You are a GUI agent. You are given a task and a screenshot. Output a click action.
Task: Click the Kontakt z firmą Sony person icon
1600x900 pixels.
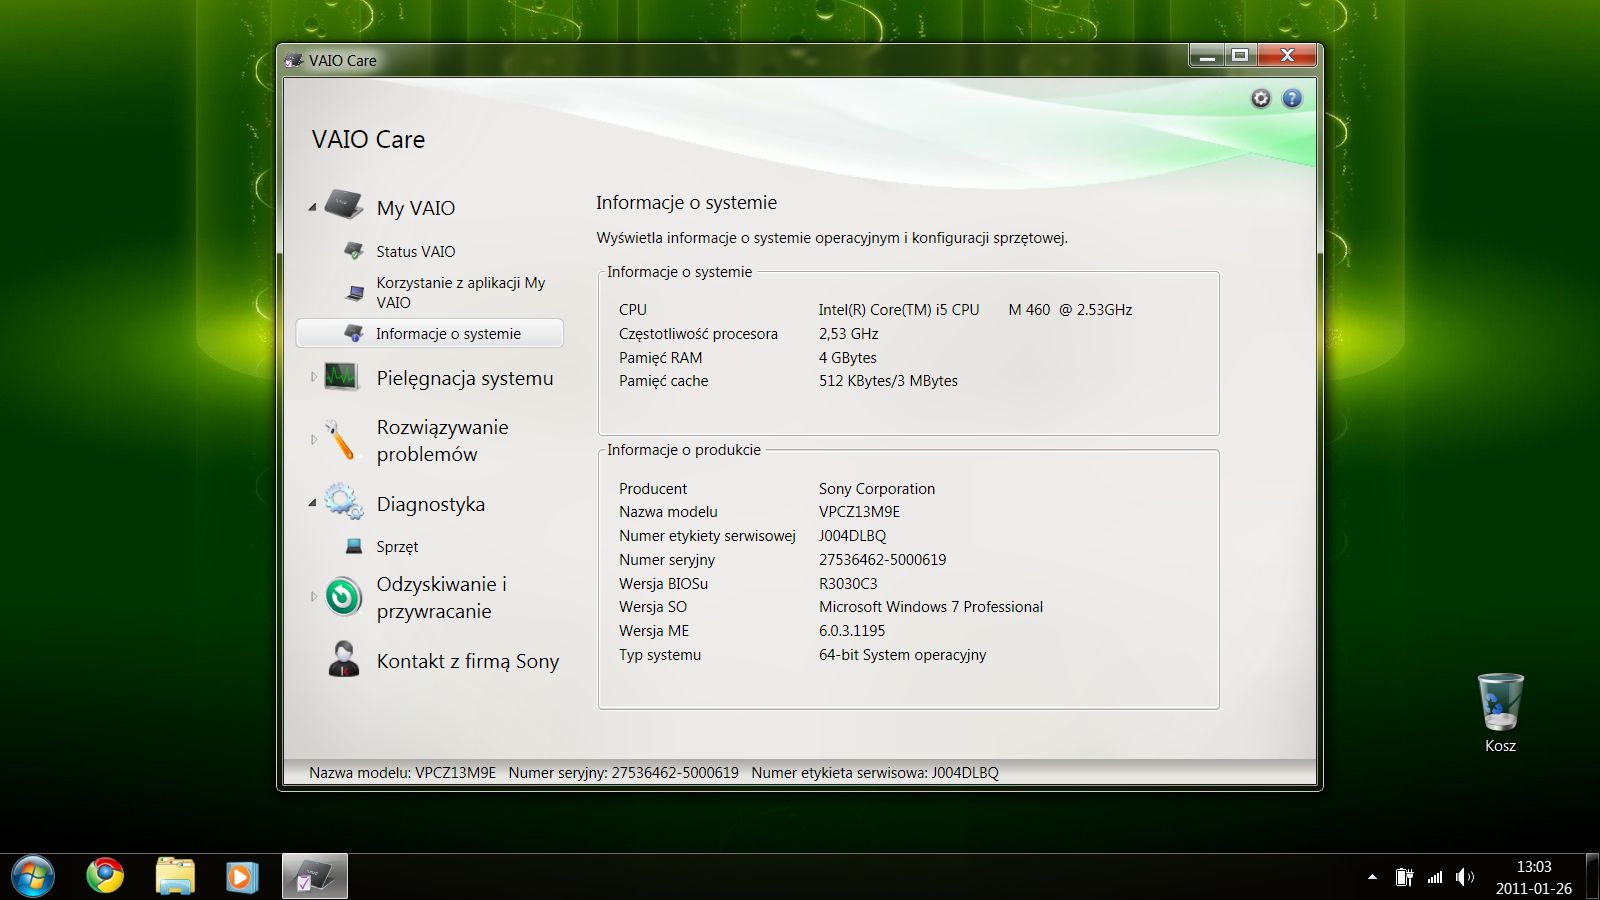[343, 659]
